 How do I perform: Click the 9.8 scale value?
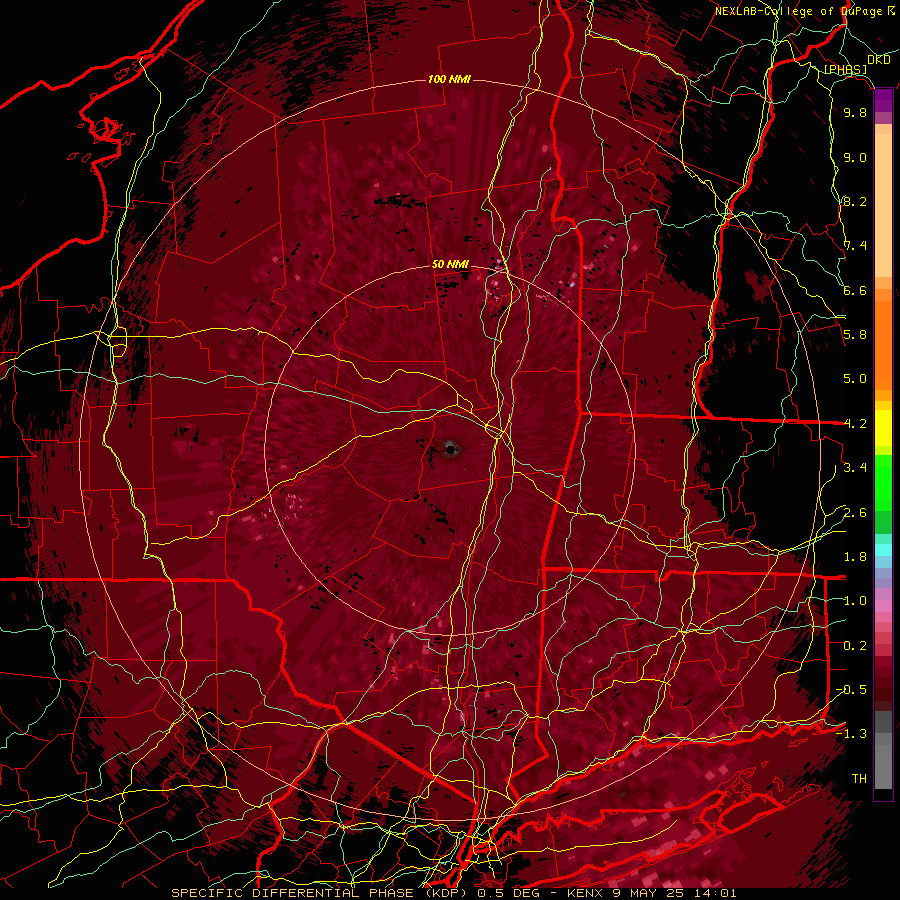[x=855, y=112]
